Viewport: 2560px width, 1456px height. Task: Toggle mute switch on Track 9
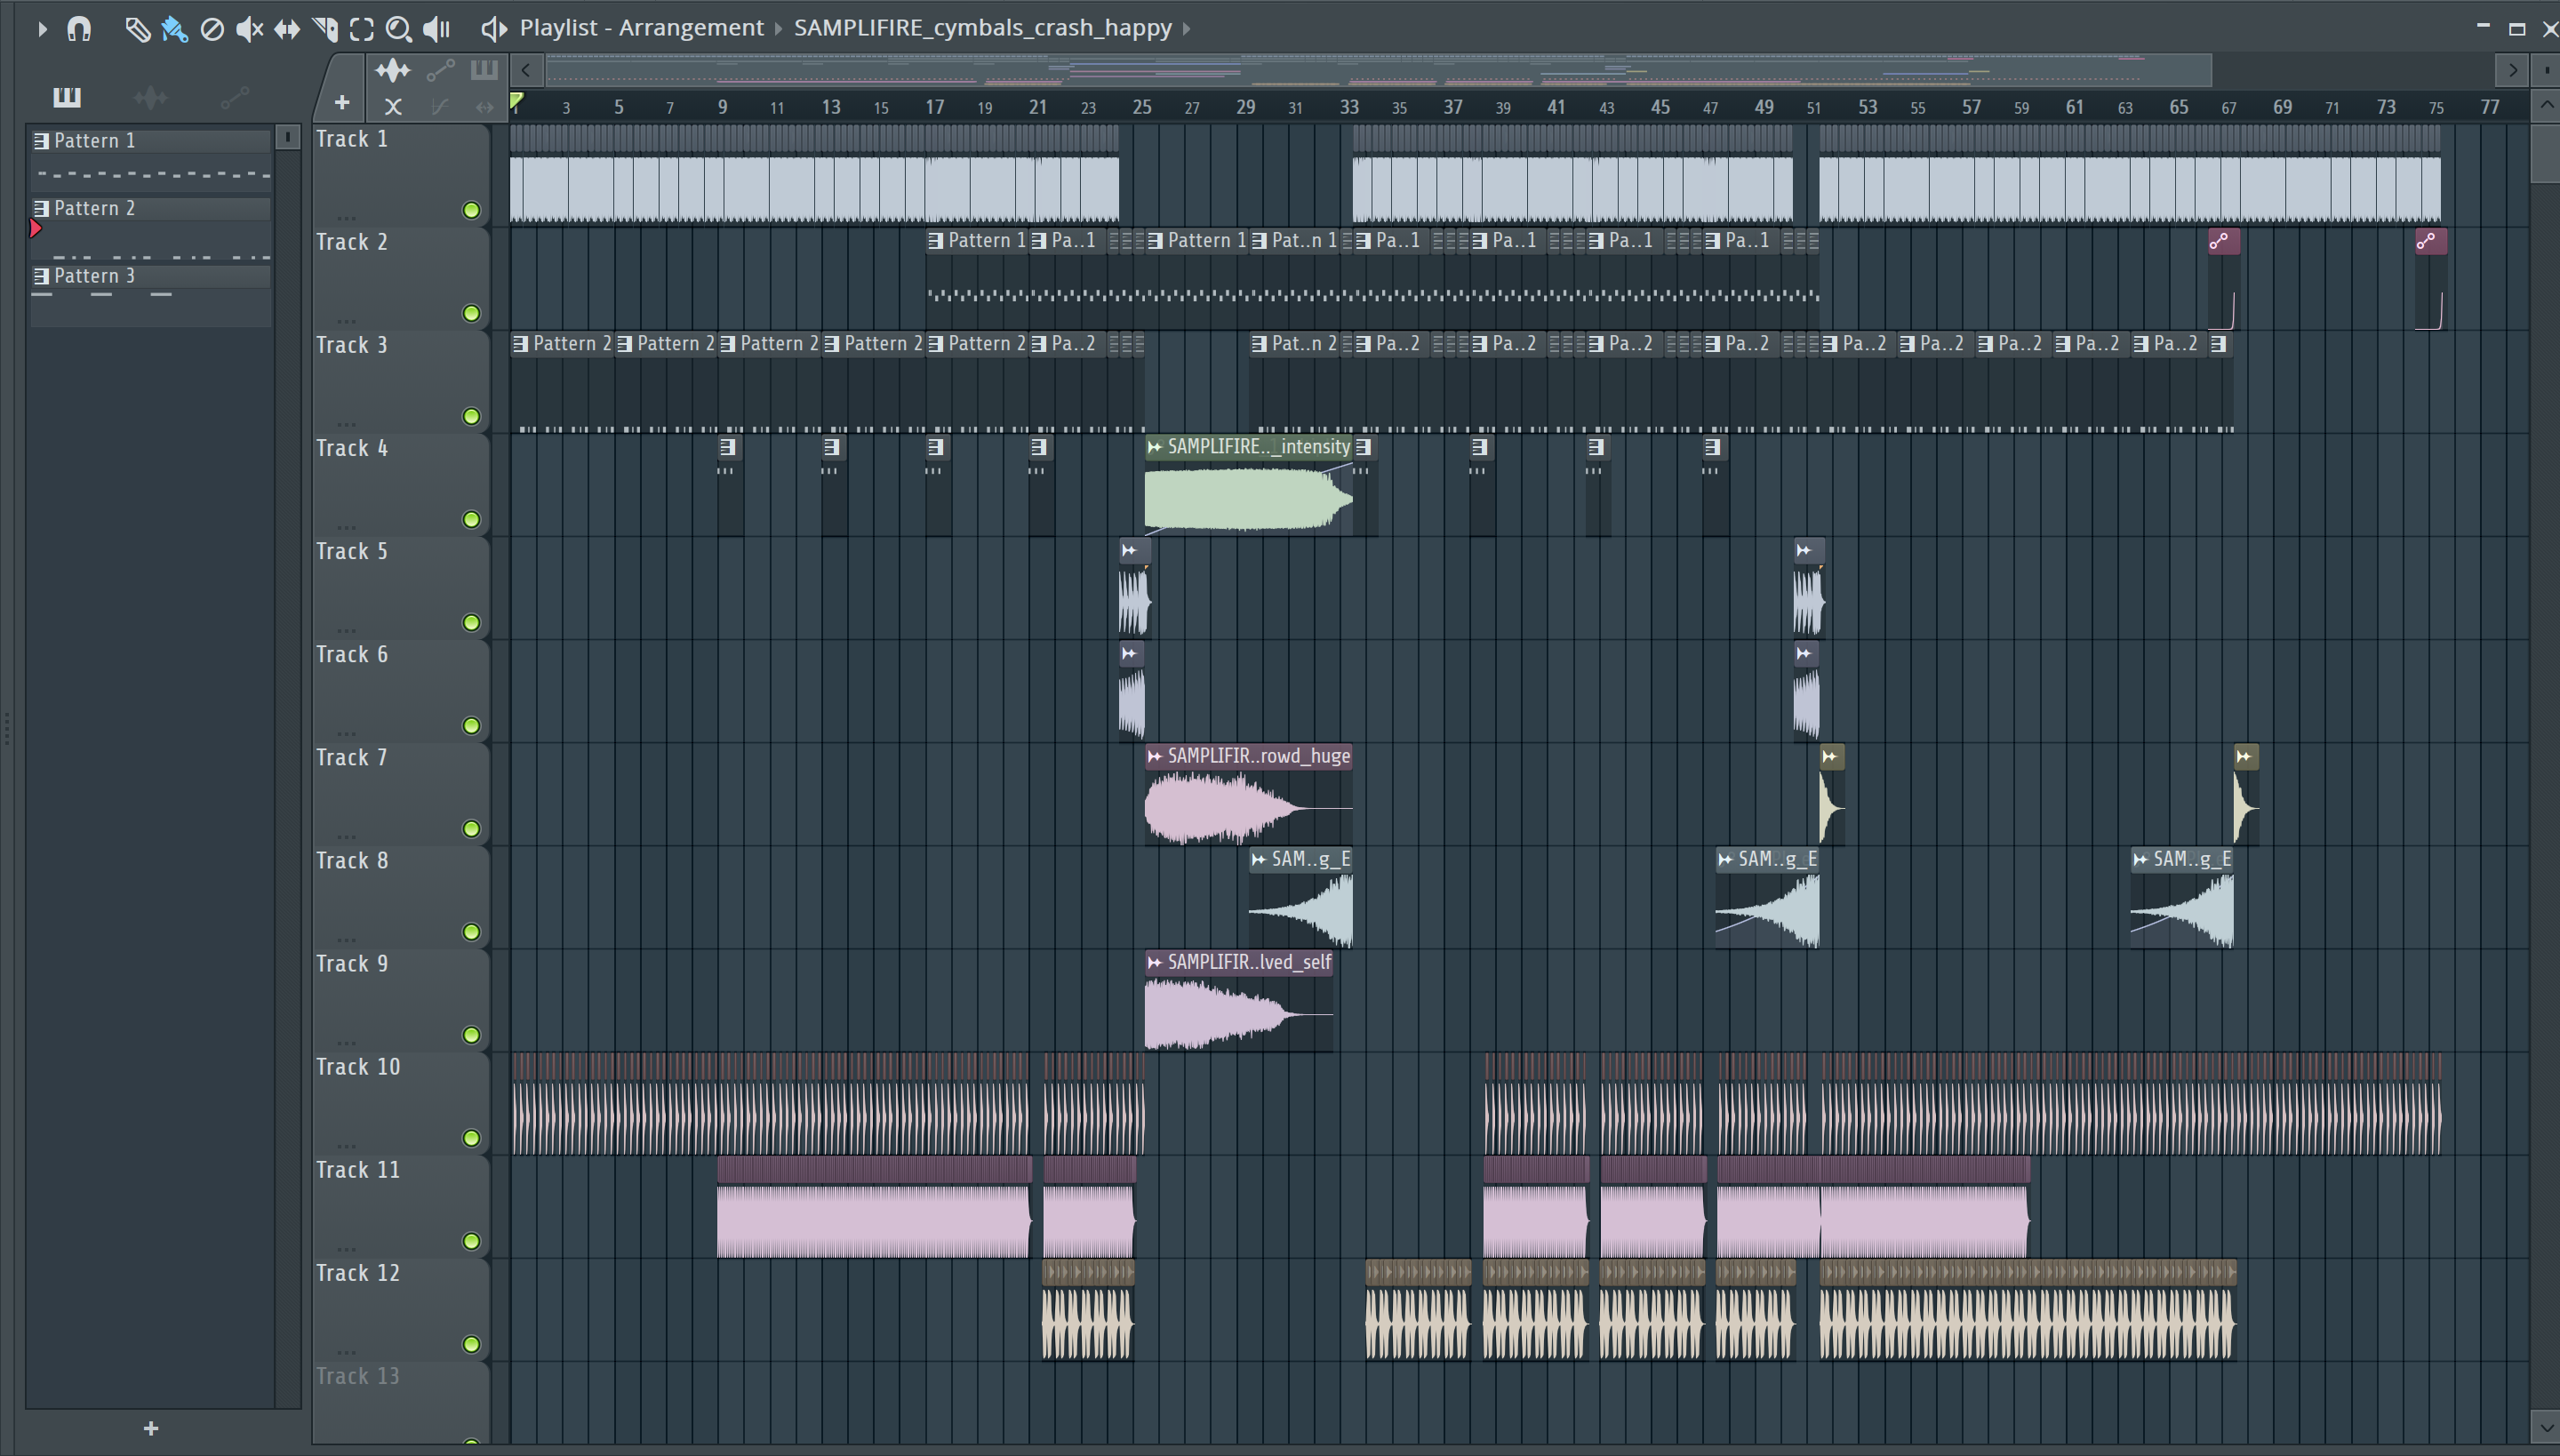[471, 1034]
